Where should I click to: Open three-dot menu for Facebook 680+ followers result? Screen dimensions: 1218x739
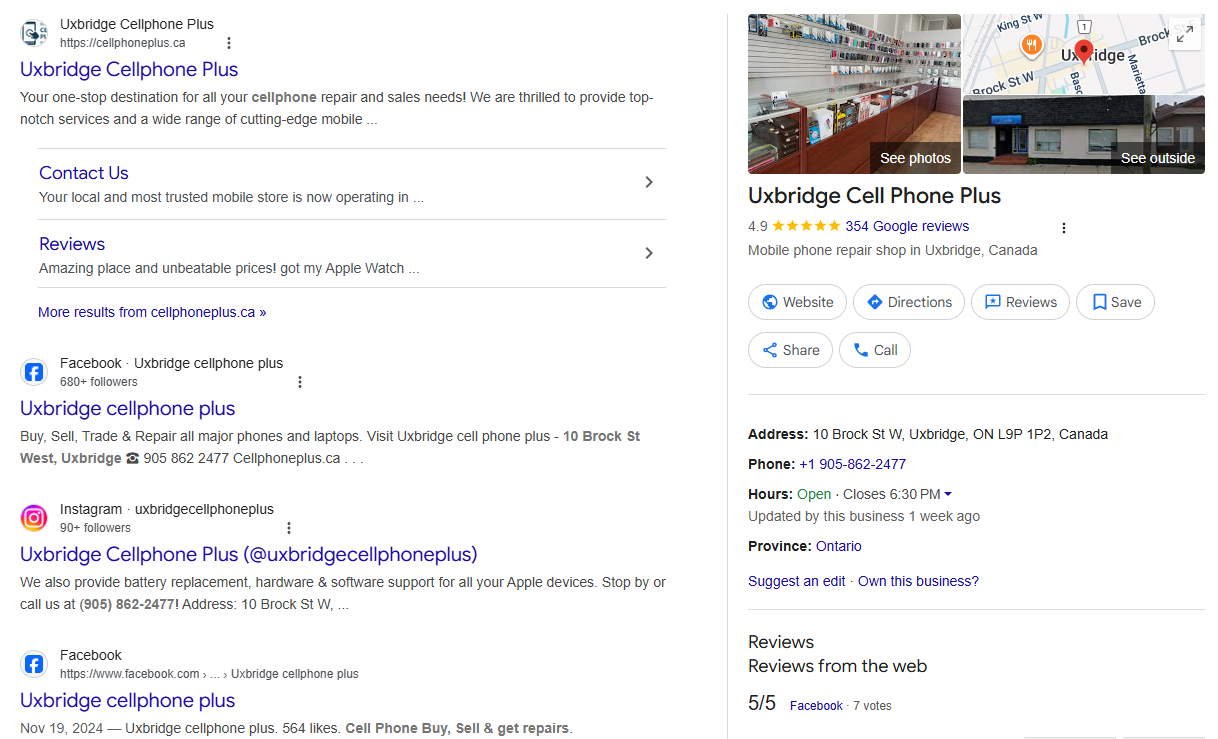point(300,382)
